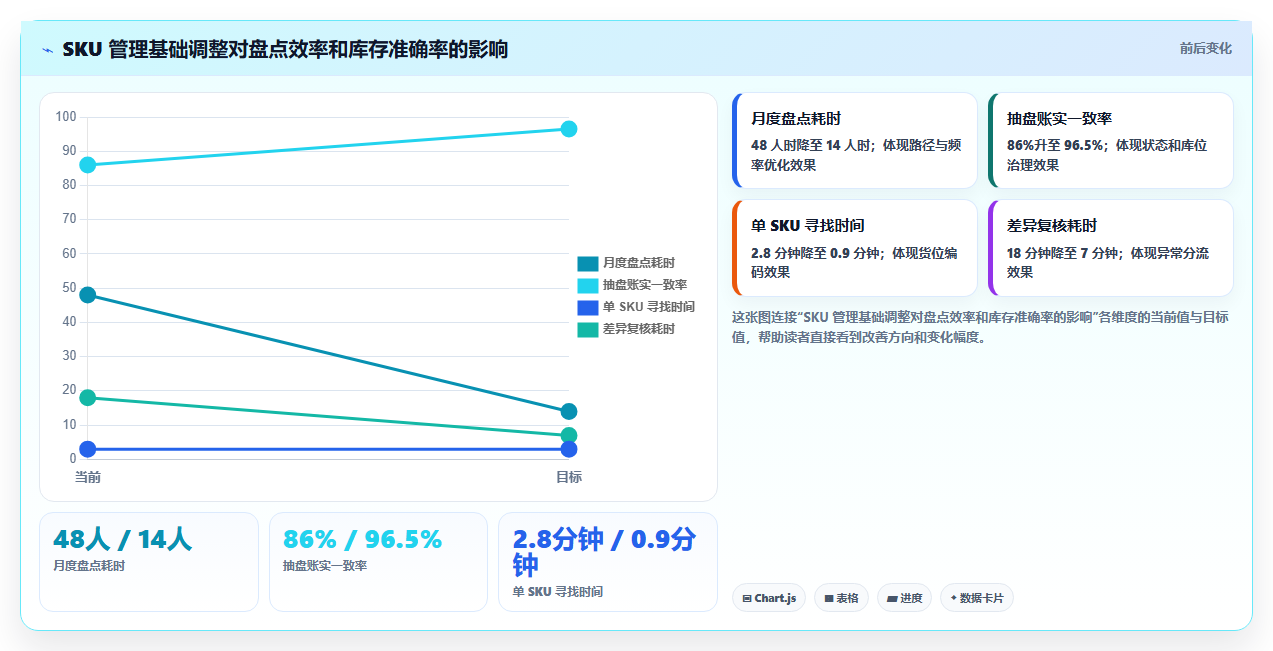Click the 抽盘账实一致率 data point at 目标
This screenshot has height=651, width=1273.
[569, 129]
